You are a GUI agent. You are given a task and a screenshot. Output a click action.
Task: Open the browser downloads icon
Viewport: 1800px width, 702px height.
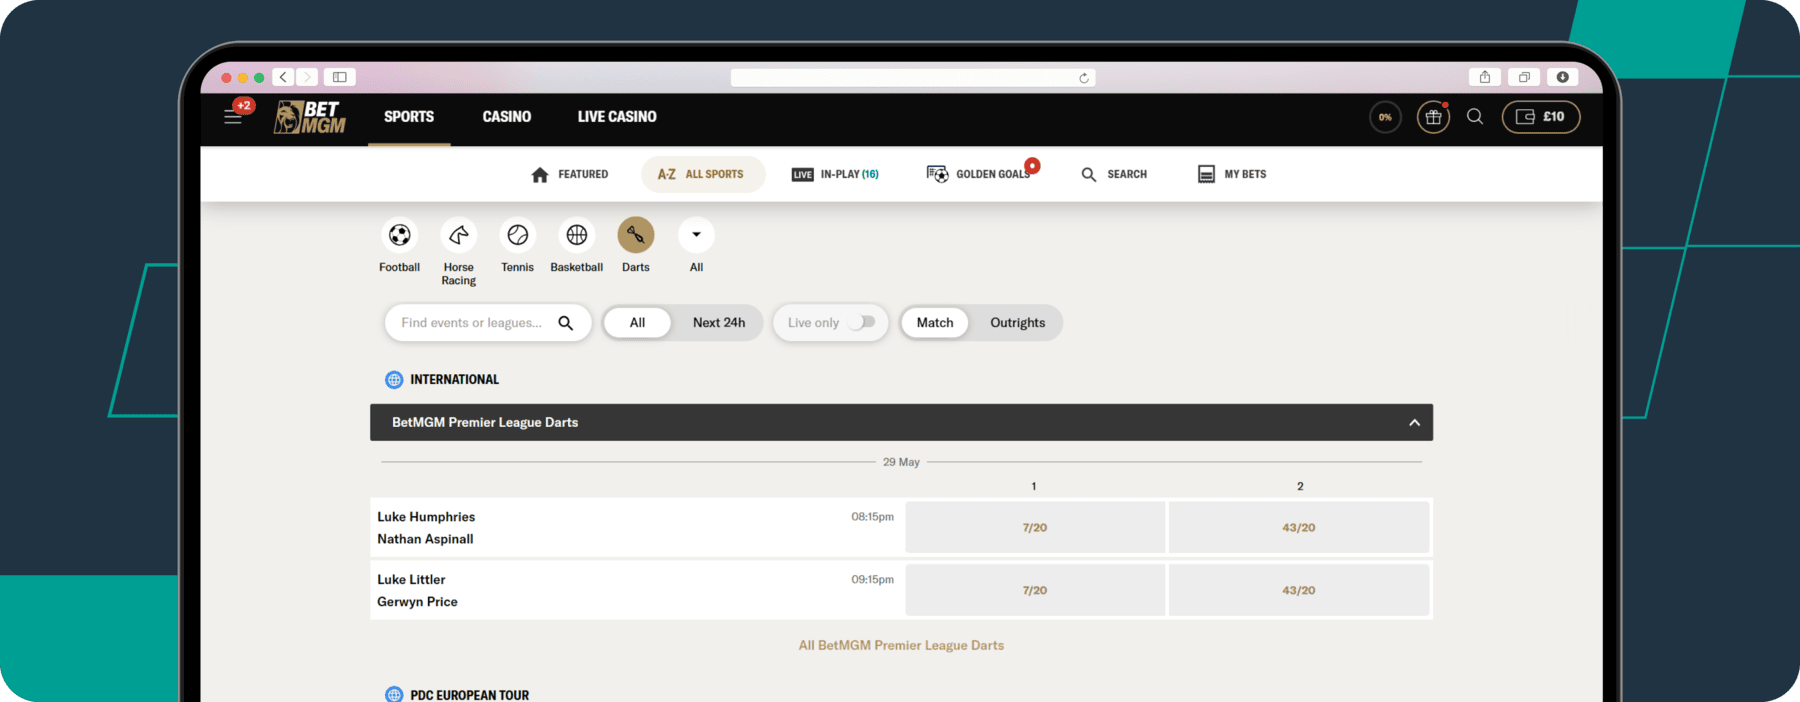click(x=1562, y=77)
